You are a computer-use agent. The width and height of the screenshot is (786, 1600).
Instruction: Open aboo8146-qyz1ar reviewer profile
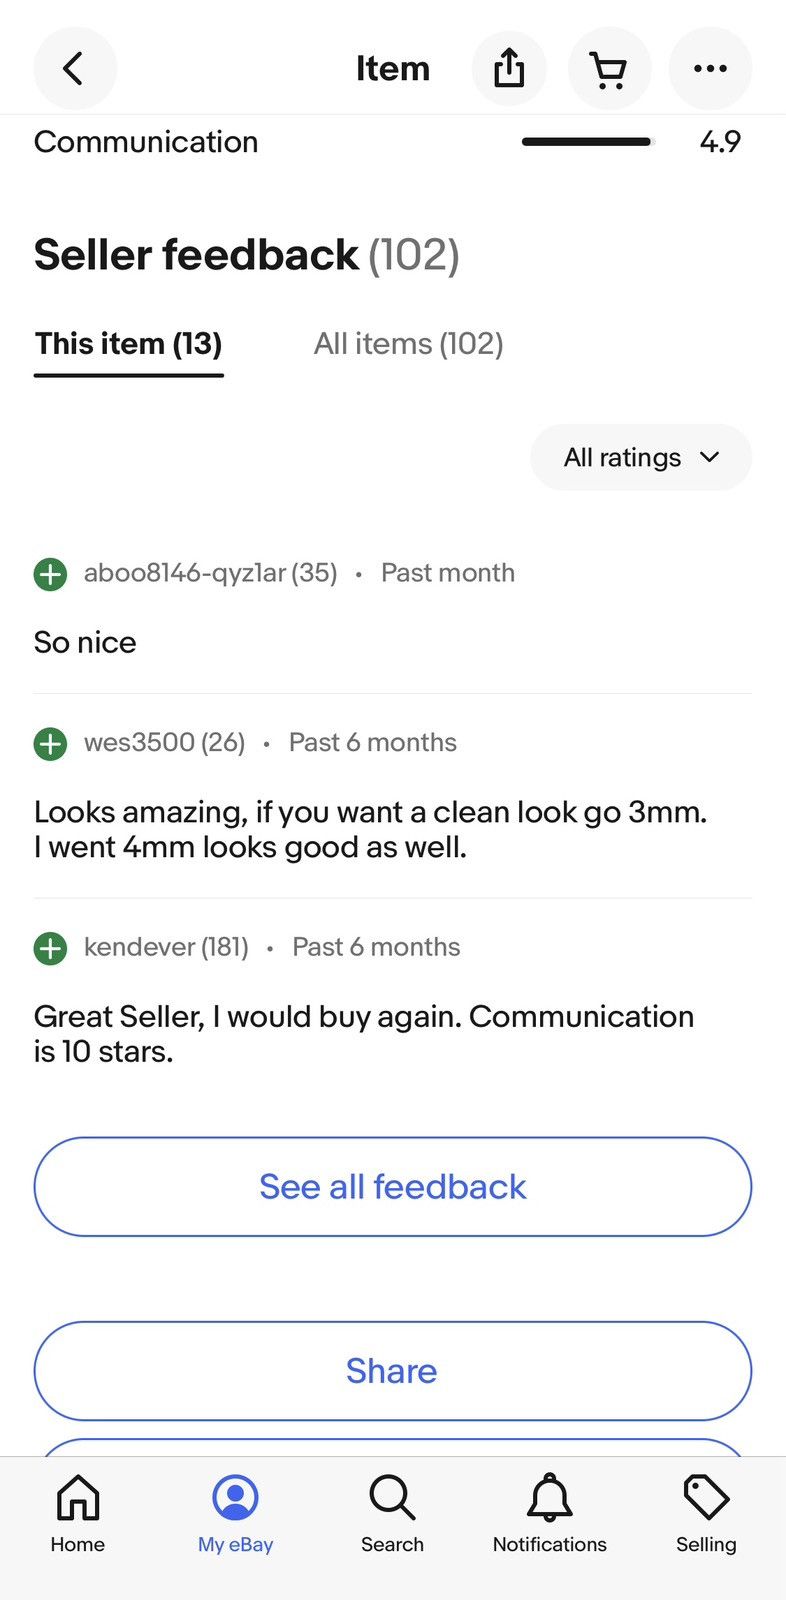click(x=186, y=573)
